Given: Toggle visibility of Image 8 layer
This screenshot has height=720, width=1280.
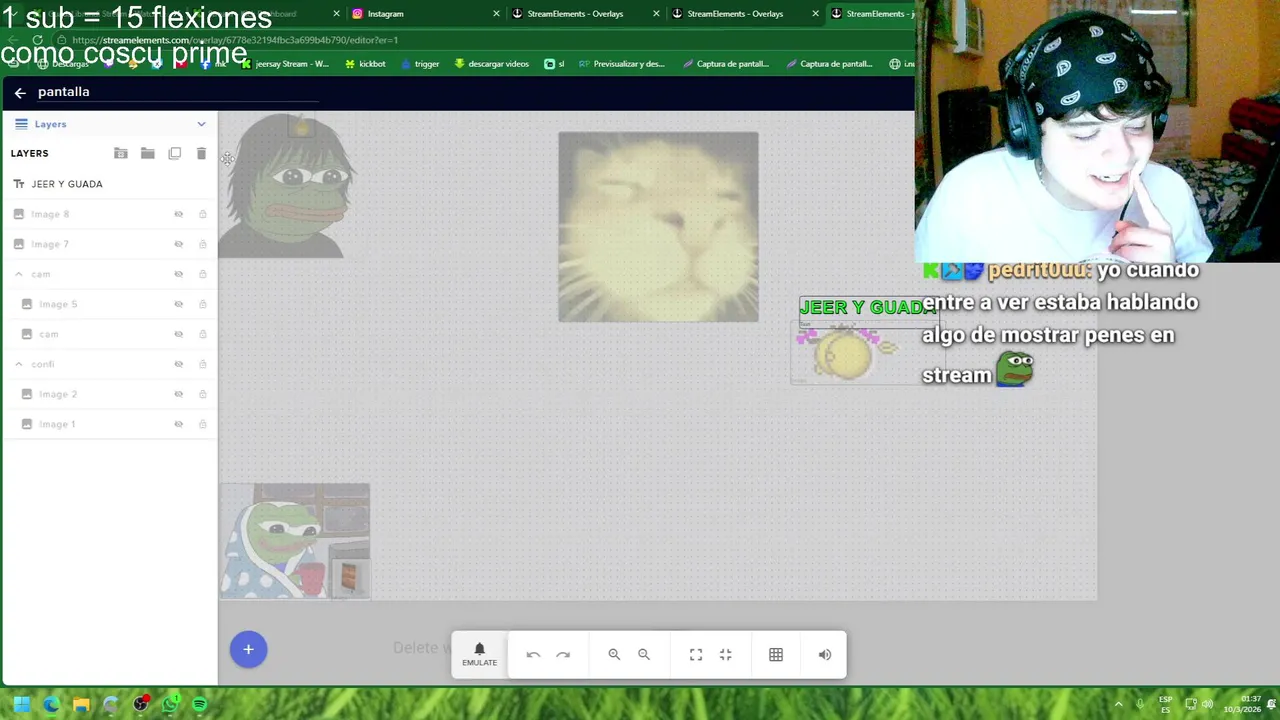Looking at the screenshot, I should pos(179,214).
